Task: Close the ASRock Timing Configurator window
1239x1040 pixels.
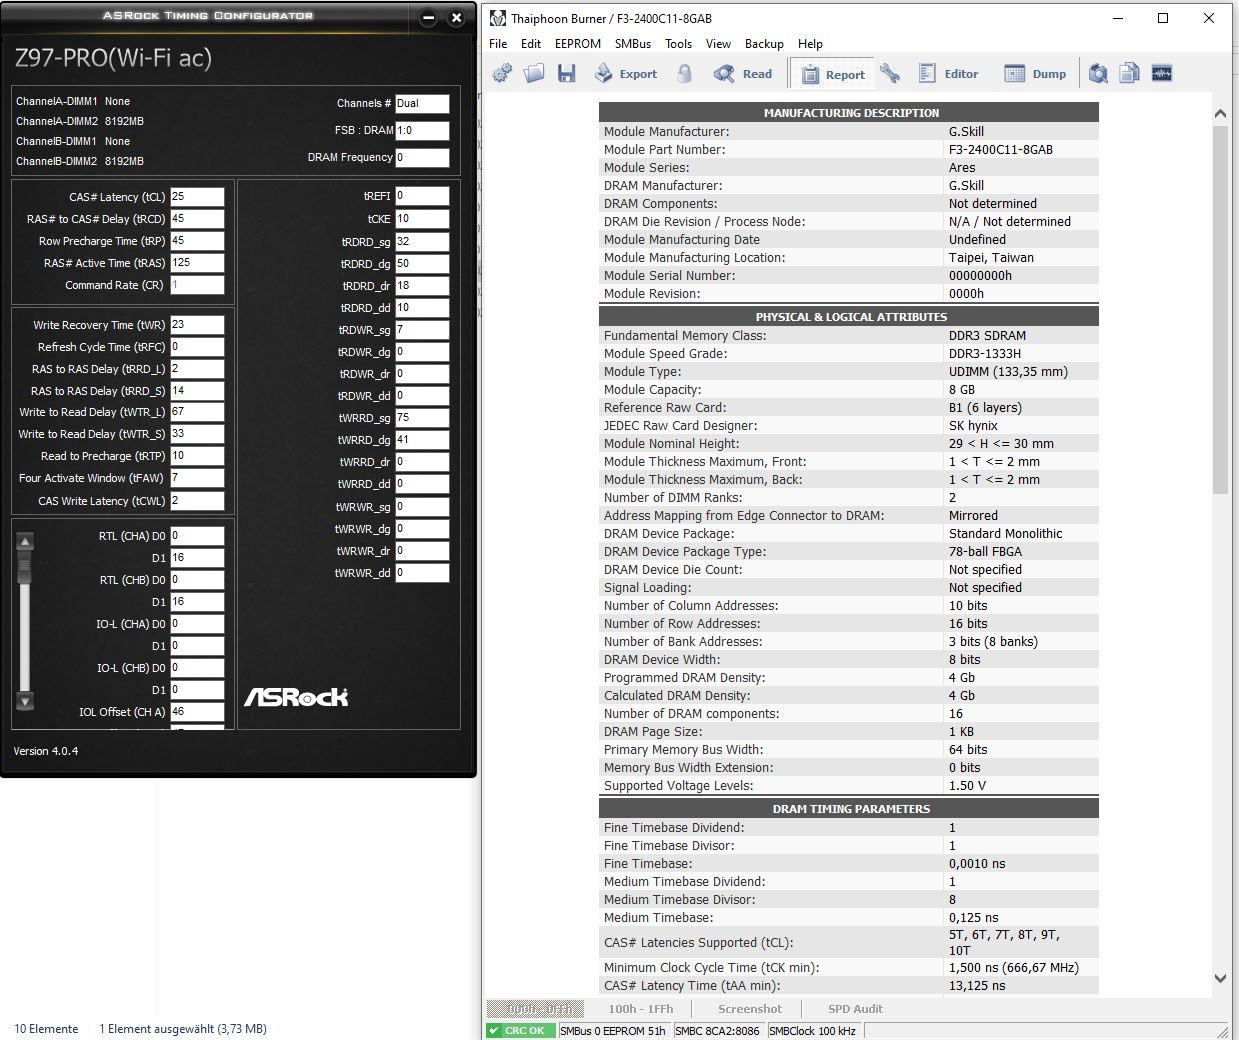Action: pos(457,18)
